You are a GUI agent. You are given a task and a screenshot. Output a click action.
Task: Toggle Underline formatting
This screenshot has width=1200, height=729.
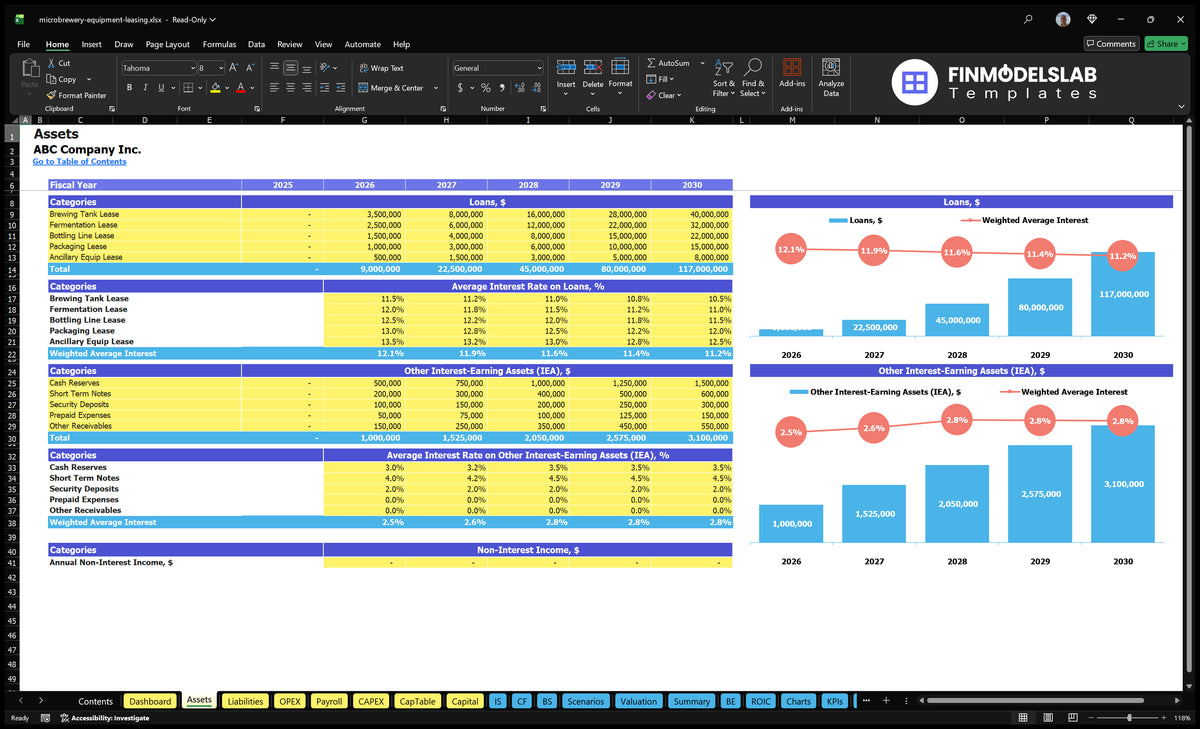pyautogui.click(x=160, y=88)
